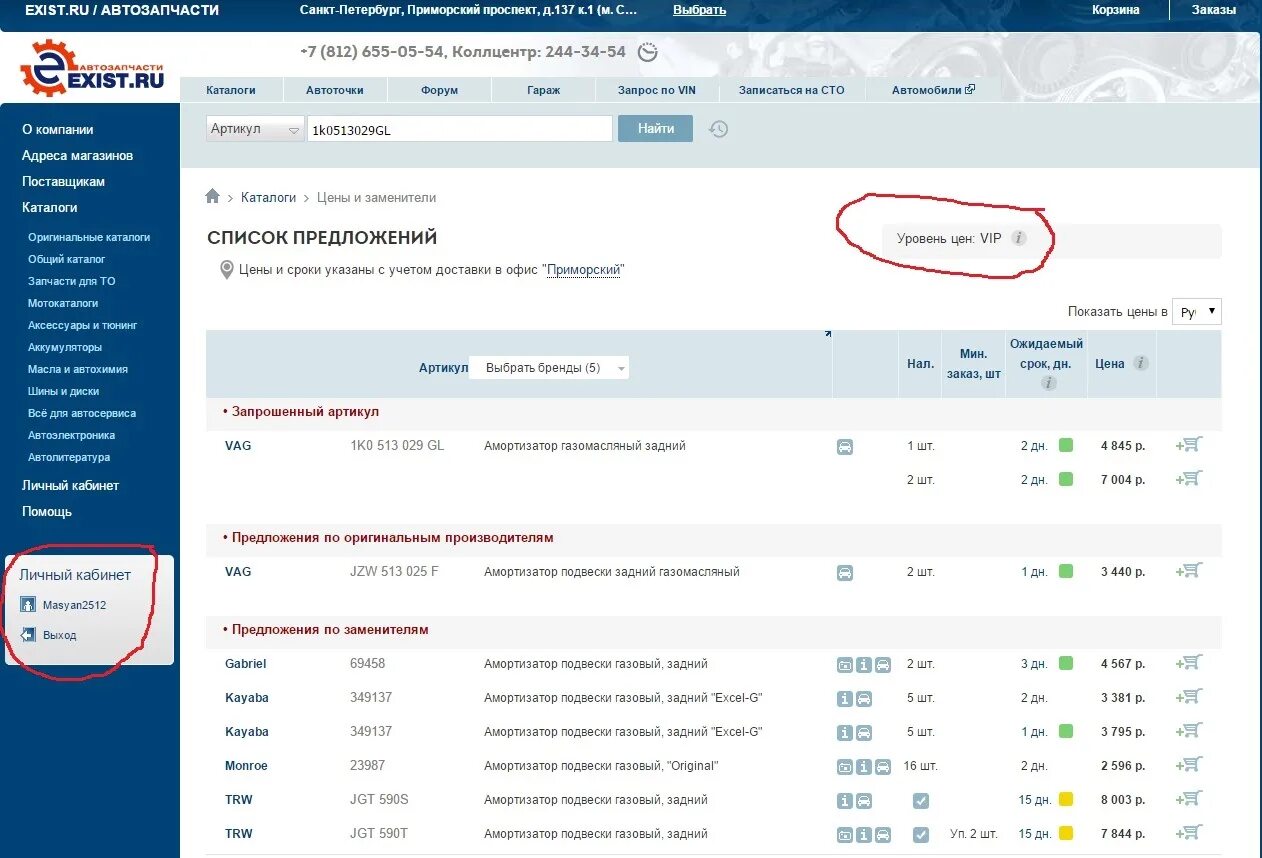Open info icon beside Цена column header
The height and width of the screenshot is (858, 1262).
(1140, 363)
